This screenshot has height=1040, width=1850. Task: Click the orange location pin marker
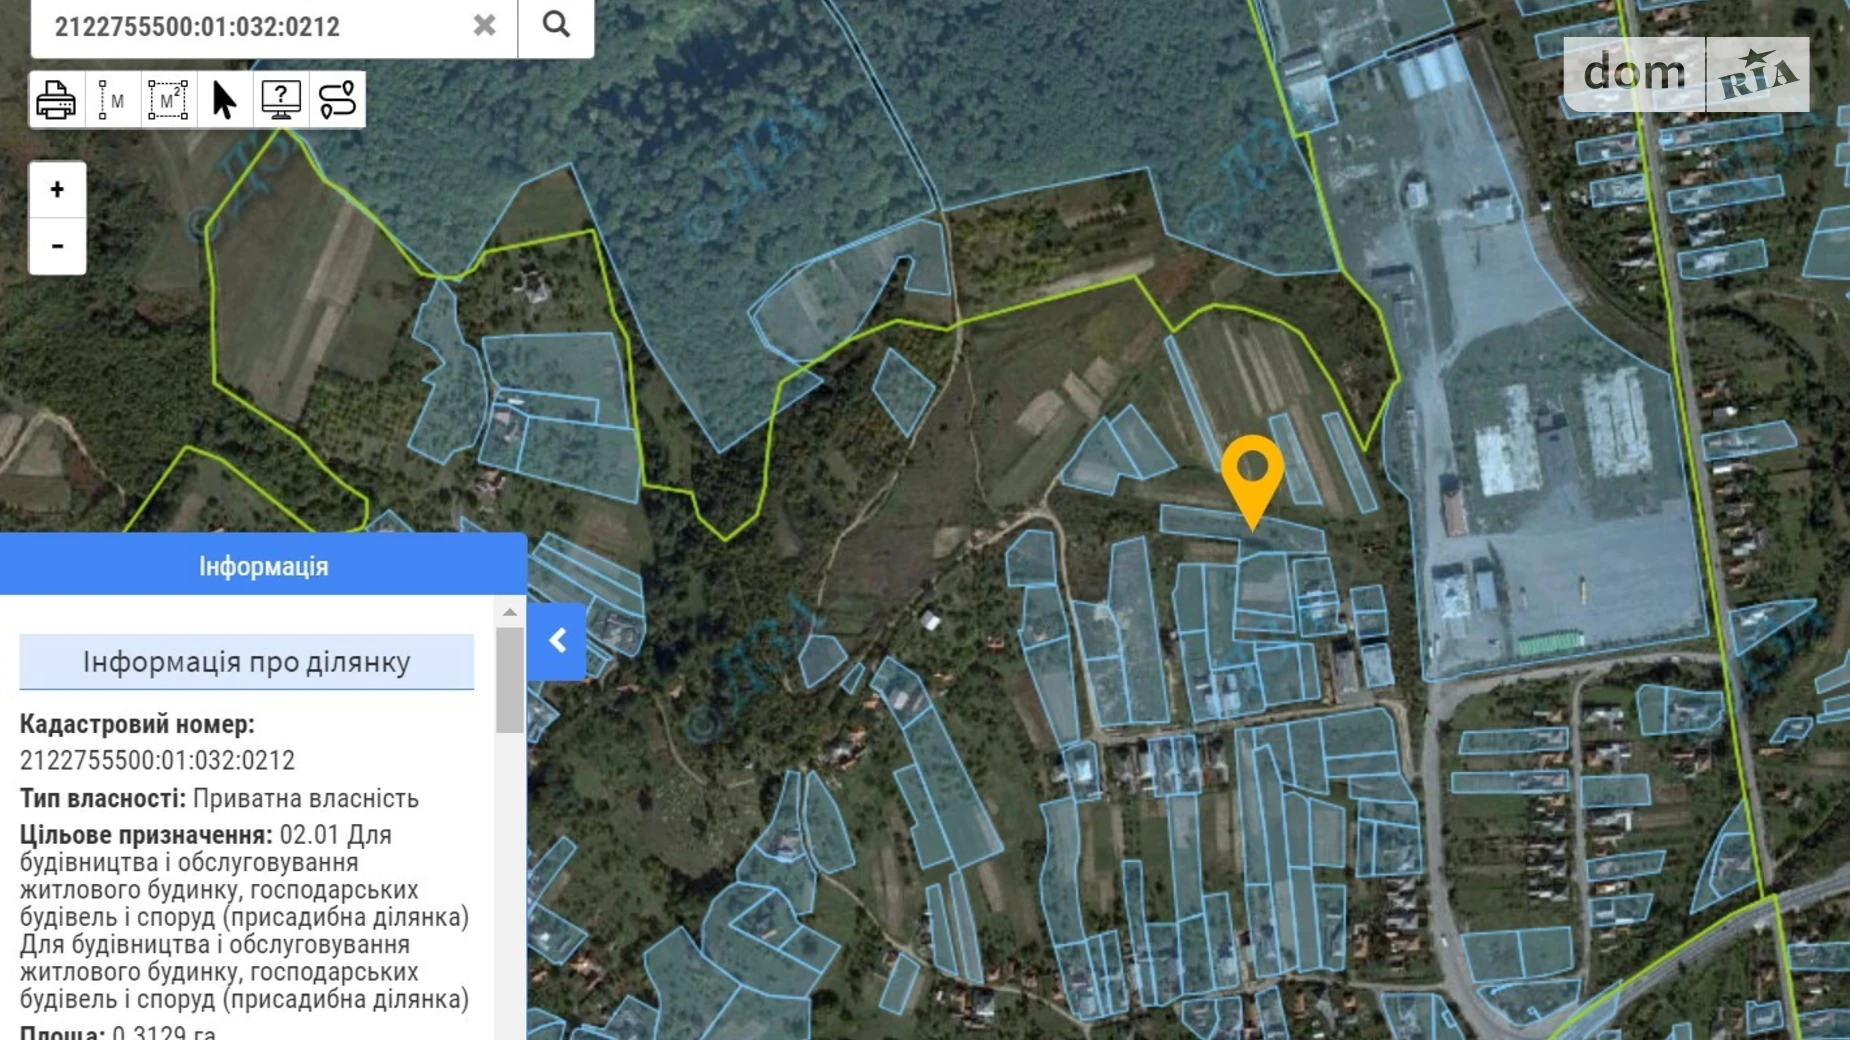click(1252, 480)
